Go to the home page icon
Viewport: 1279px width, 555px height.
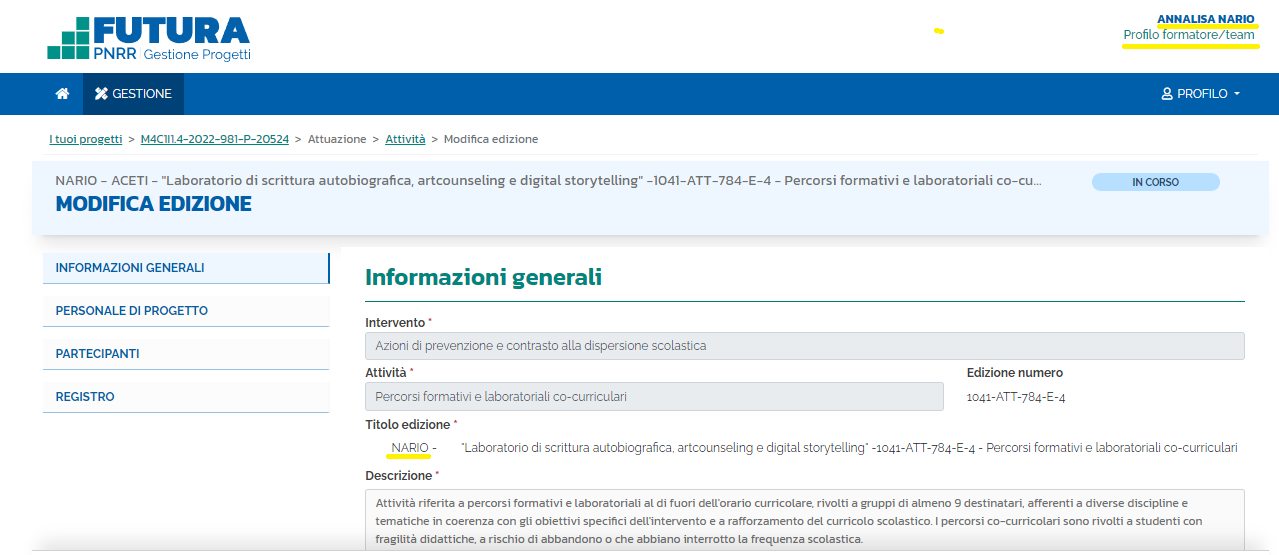tap(62, 94)
